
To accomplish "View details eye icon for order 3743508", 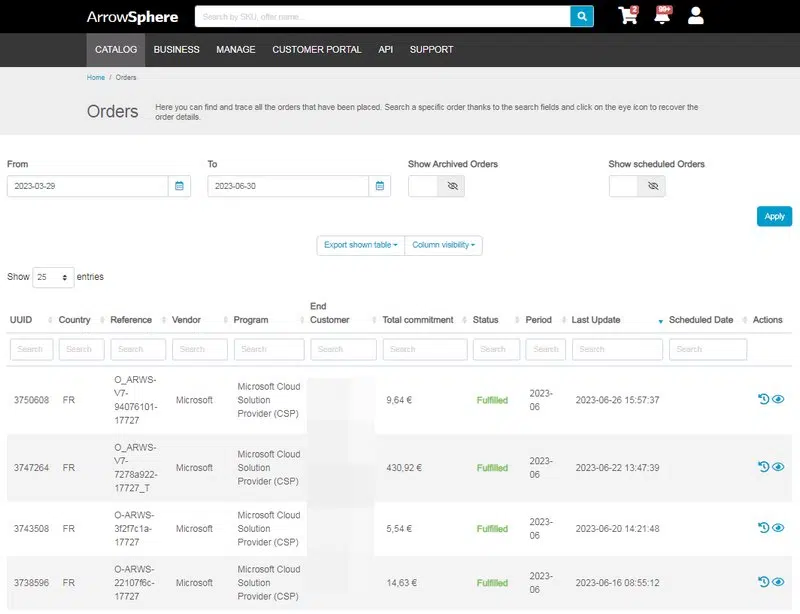I will coord(778,528).
